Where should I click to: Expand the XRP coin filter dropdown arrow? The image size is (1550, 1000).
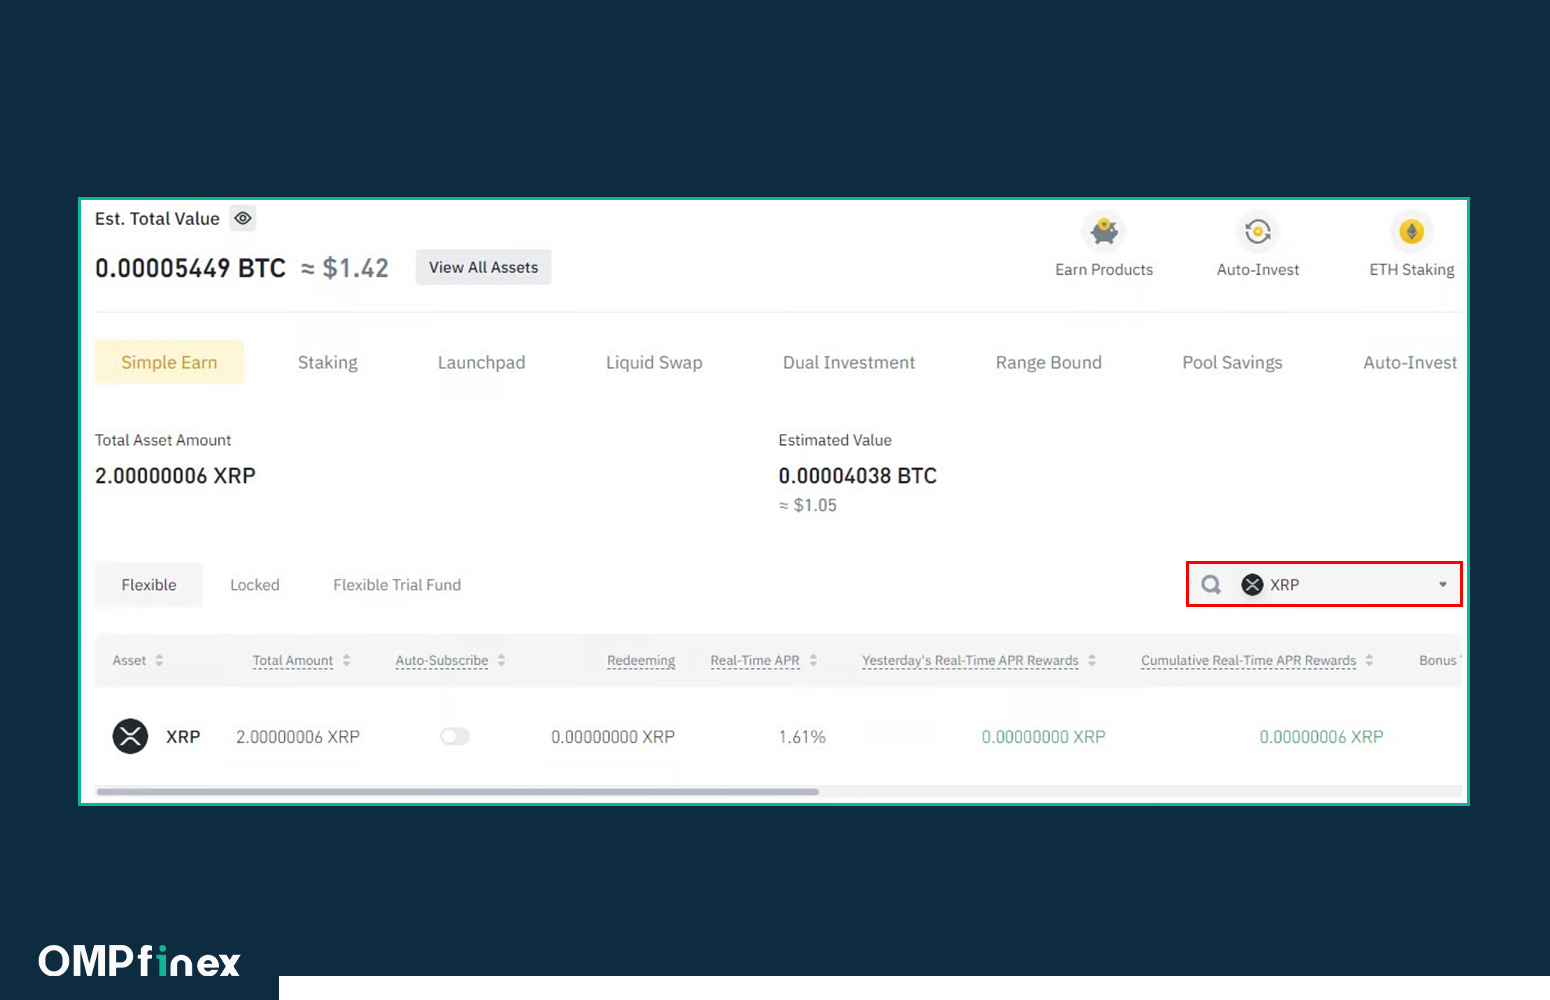[x=1442, y=585]
